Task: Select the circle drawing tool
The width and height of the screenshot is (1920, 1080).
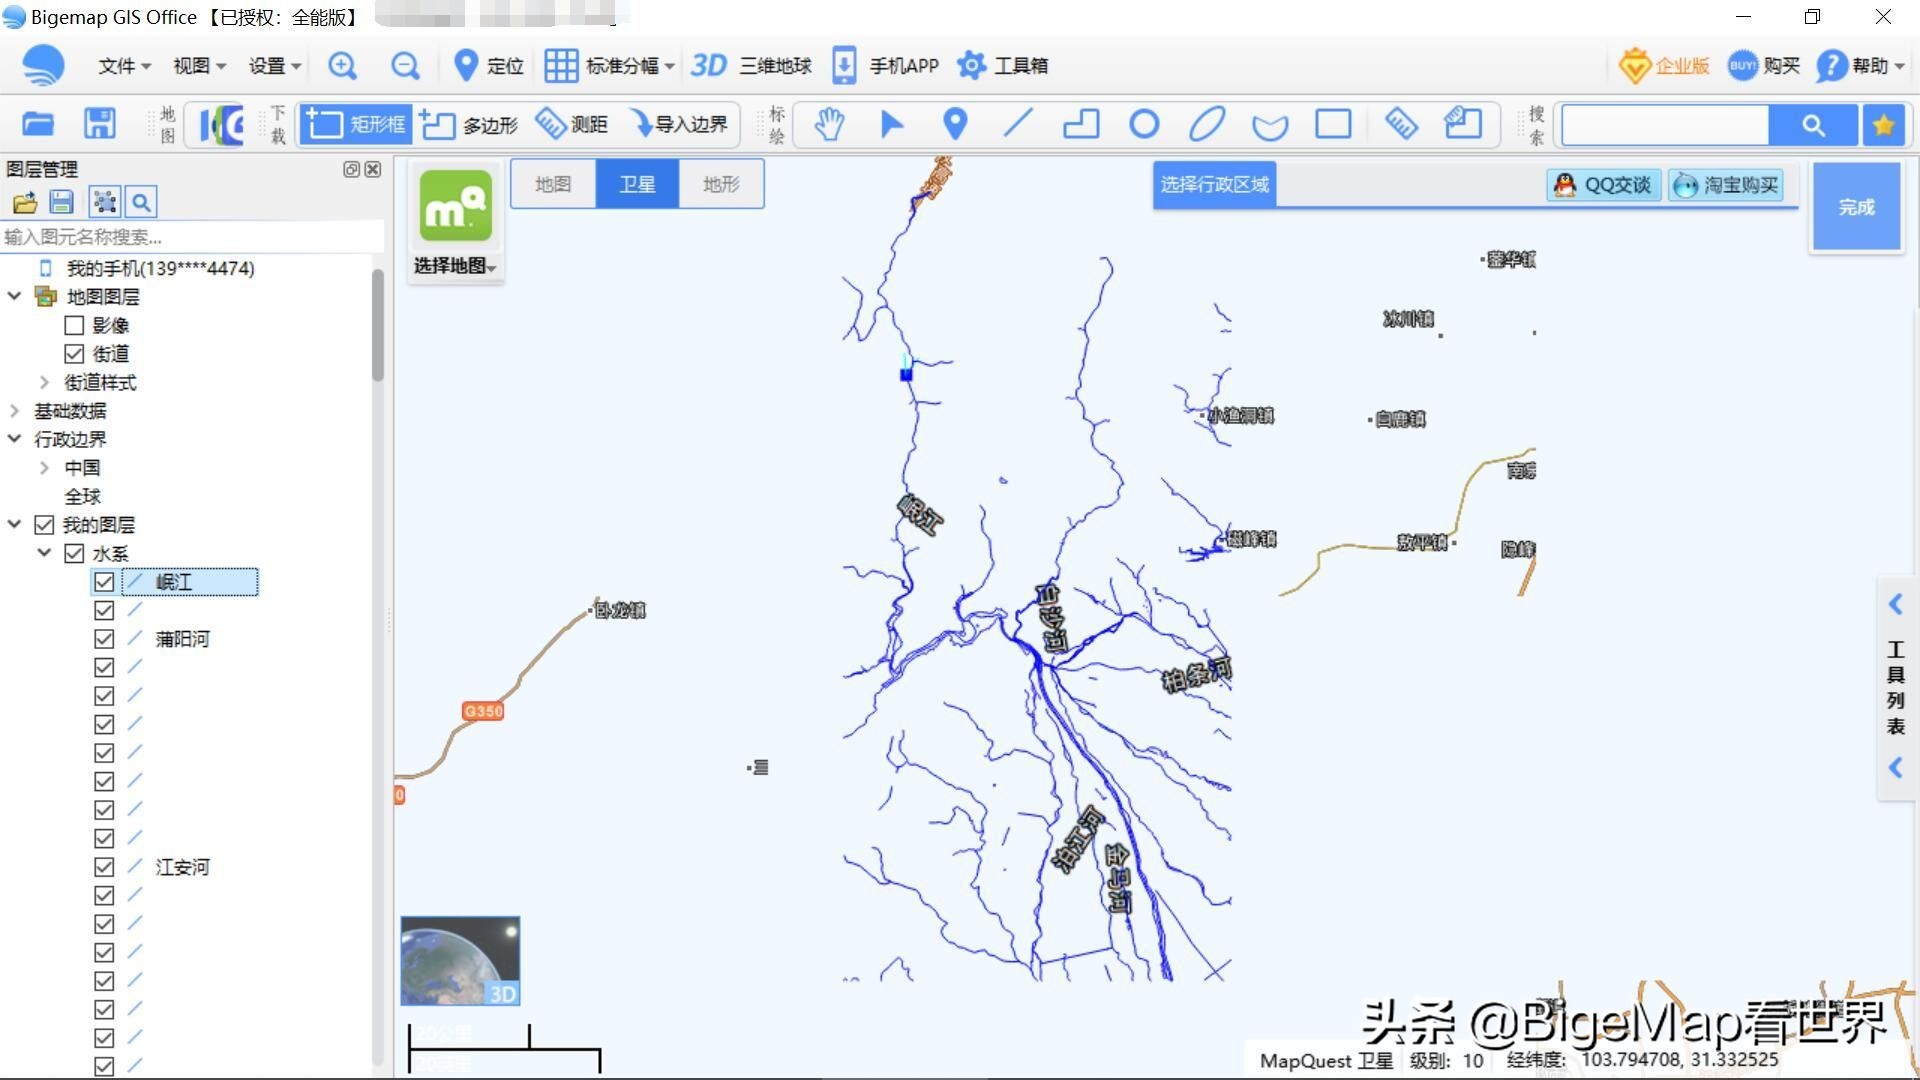Action: [x=1145, y=124]
